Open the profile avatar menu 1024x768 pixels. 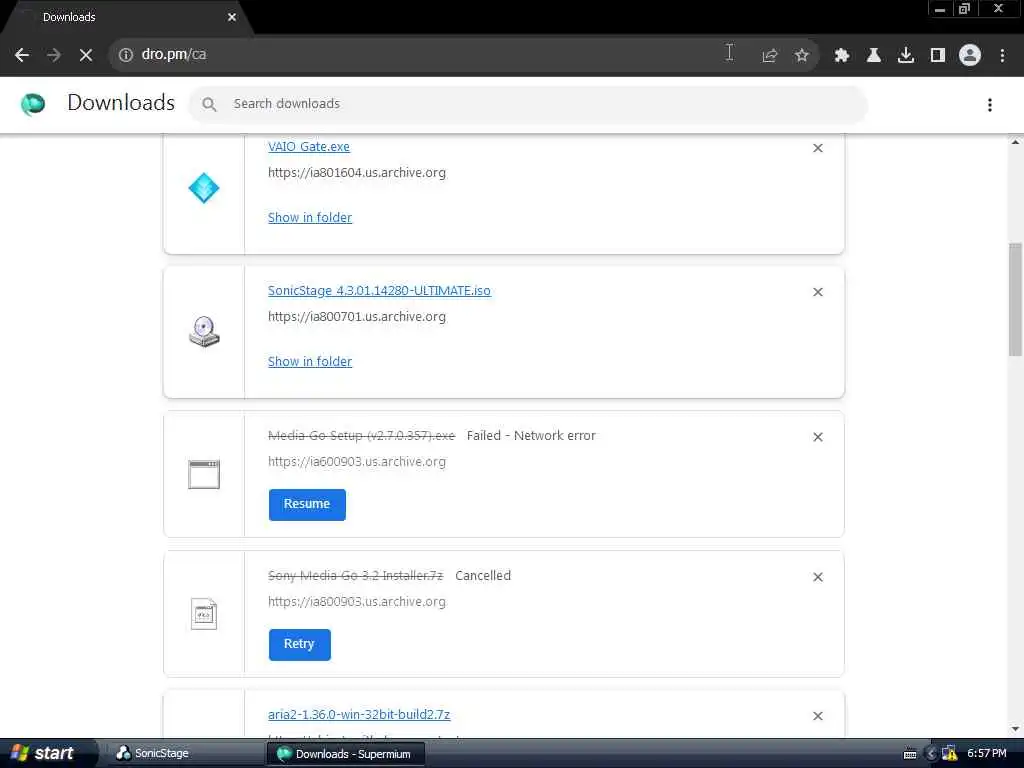(970, 56)
